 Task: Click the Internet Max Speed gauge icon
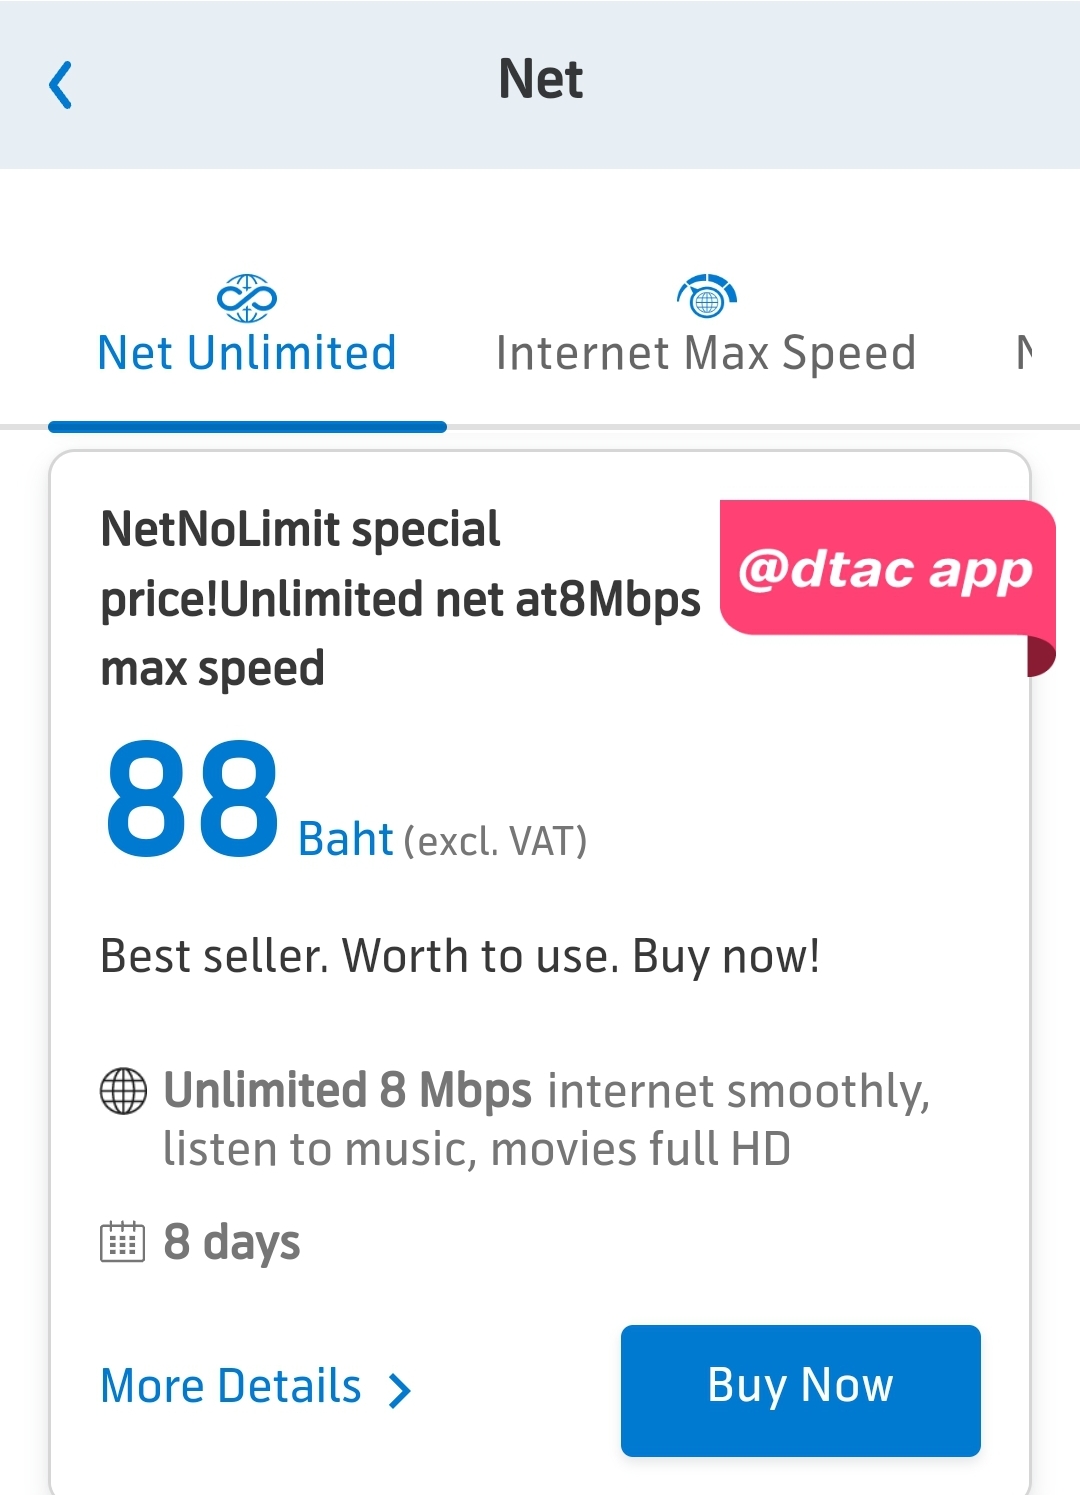[x=706, y=296]
